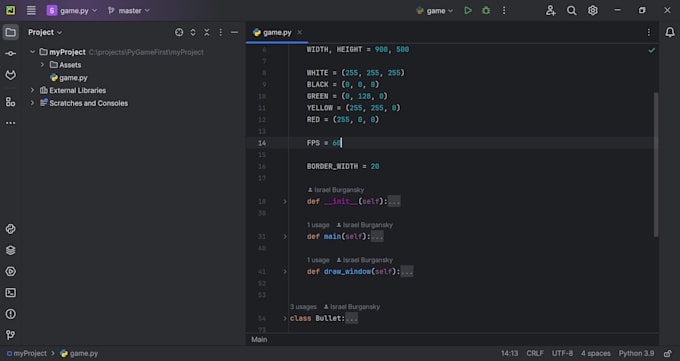Open Code With Me add-user icon
The width and height of the screenshot is (680, 361).
[x=550, y=10]
